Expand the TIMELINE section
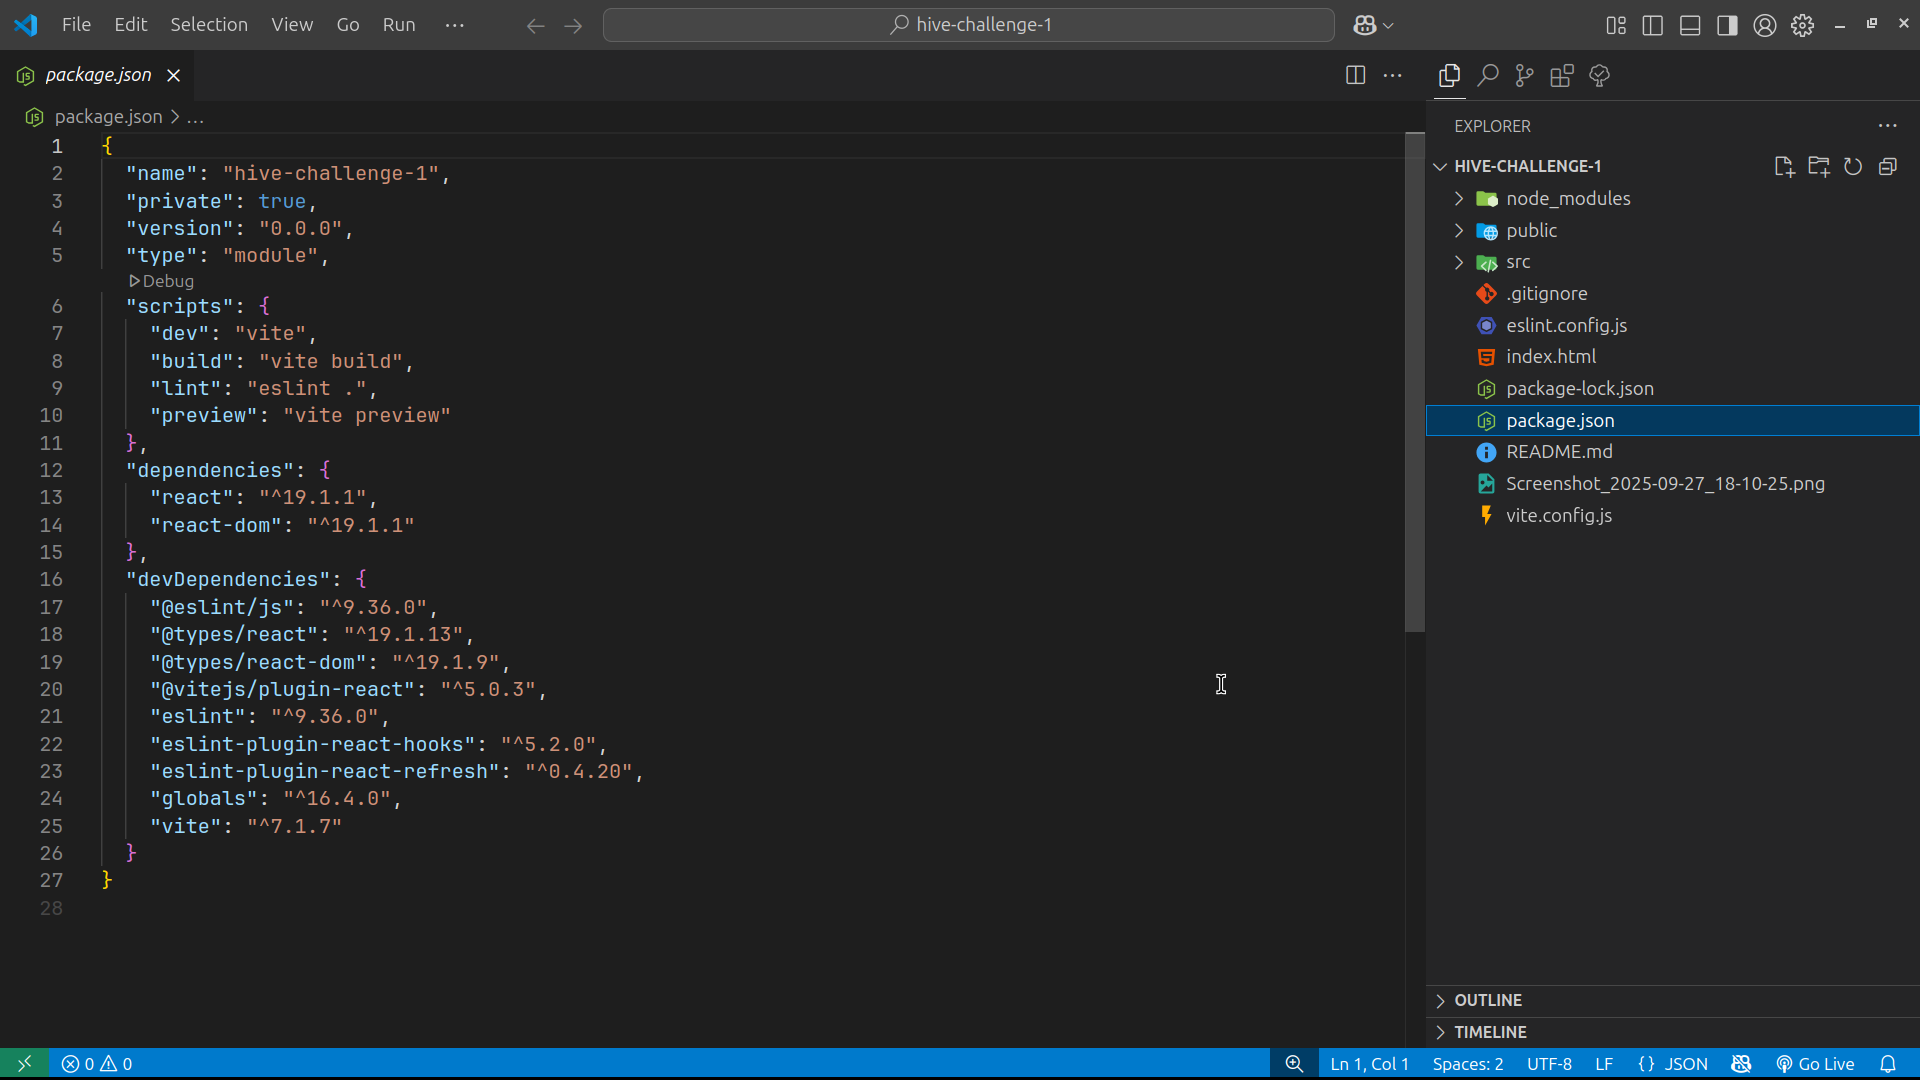 (x=1489, y=1032)
